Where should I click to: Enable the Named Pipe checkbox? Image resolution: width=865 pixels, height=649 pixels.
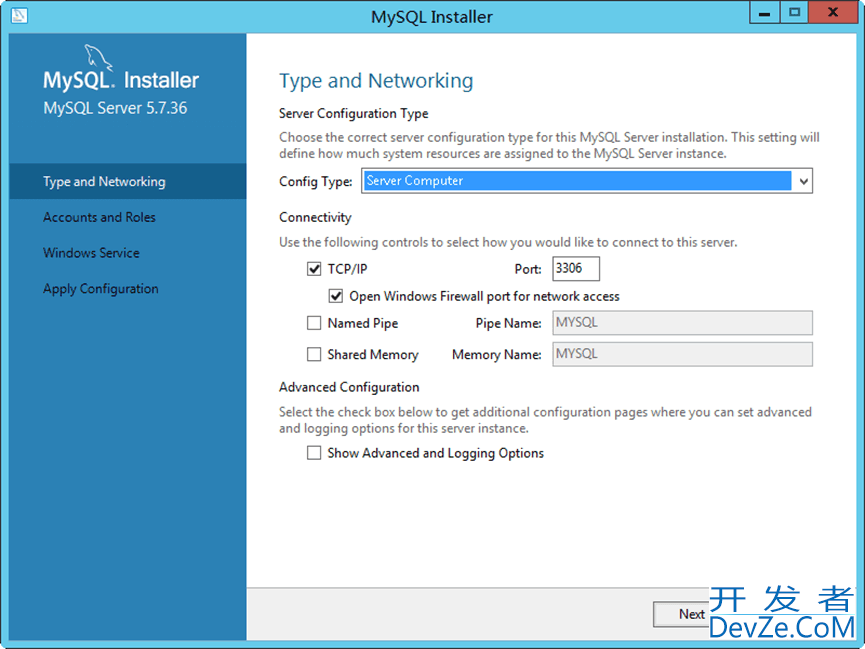(314, 323)
